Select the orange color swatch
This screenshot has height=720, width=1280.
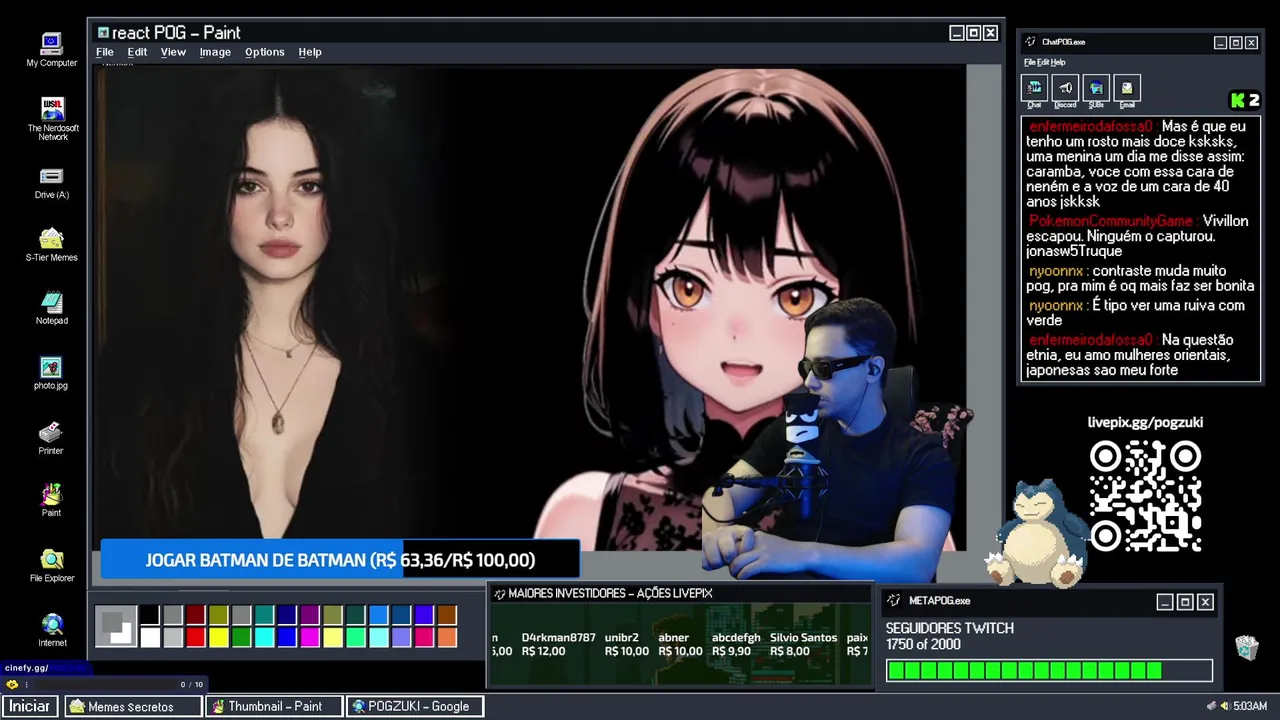447,637
